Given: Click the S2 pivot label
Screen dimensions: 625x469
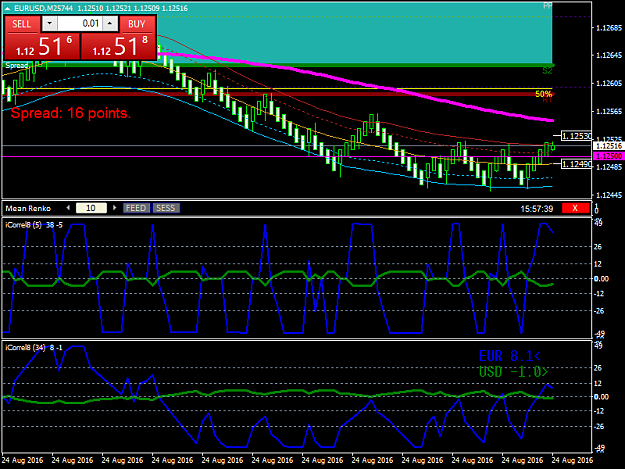Looking at the screenshot, I should [x=547, y=71].
